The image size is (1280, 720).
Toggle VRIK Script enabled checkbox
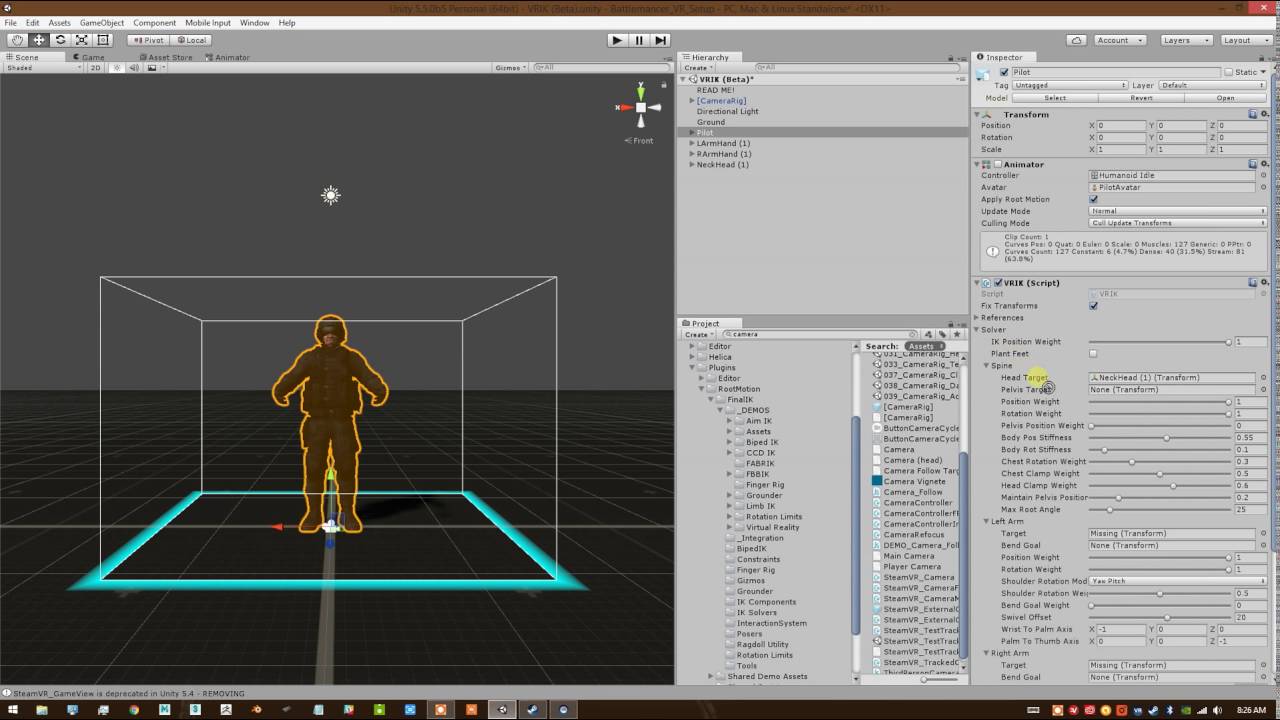[998, 283]
